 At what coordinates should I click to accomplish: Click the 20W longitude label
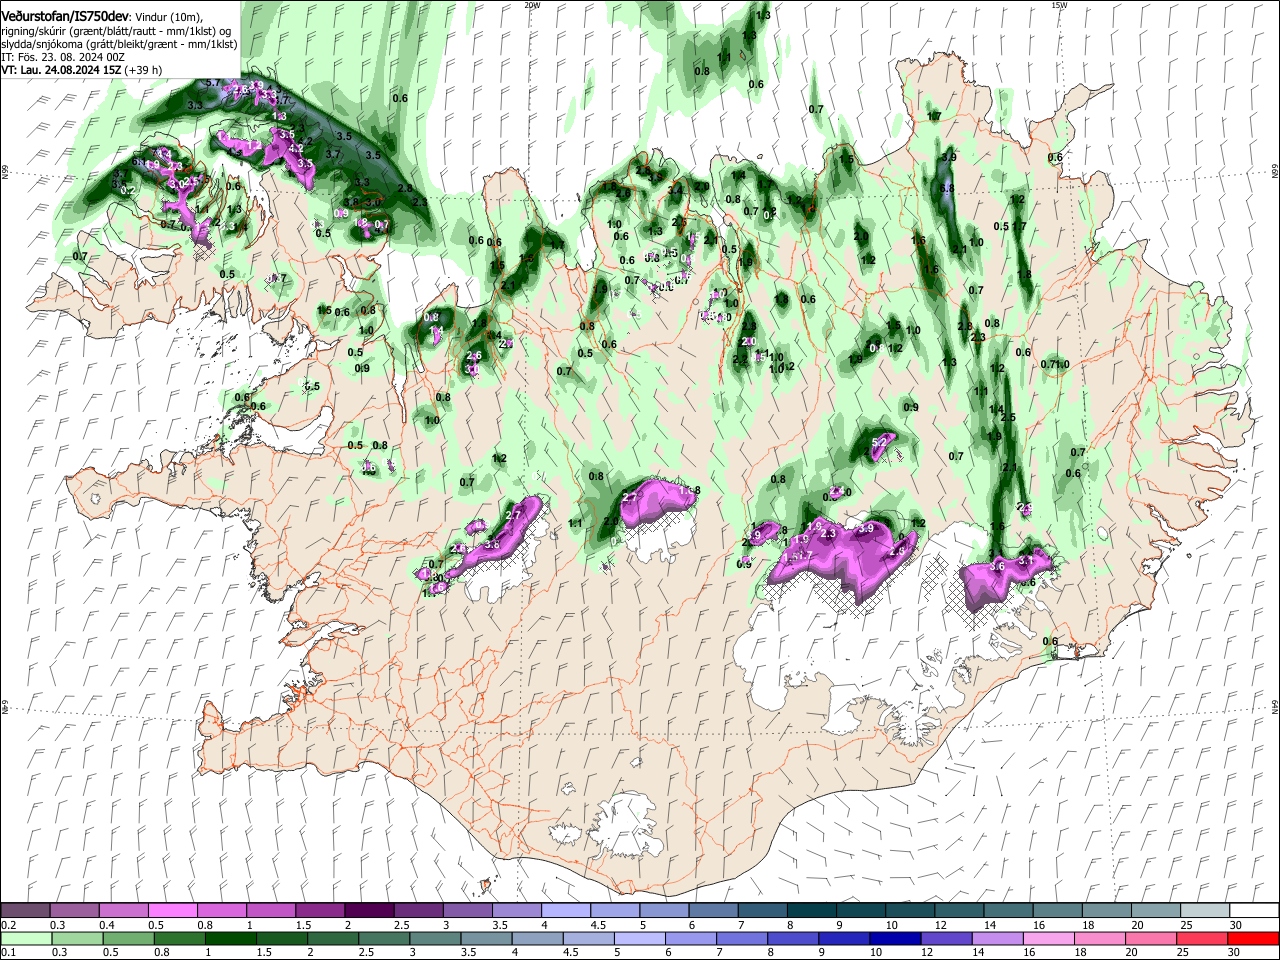[532, 5]
